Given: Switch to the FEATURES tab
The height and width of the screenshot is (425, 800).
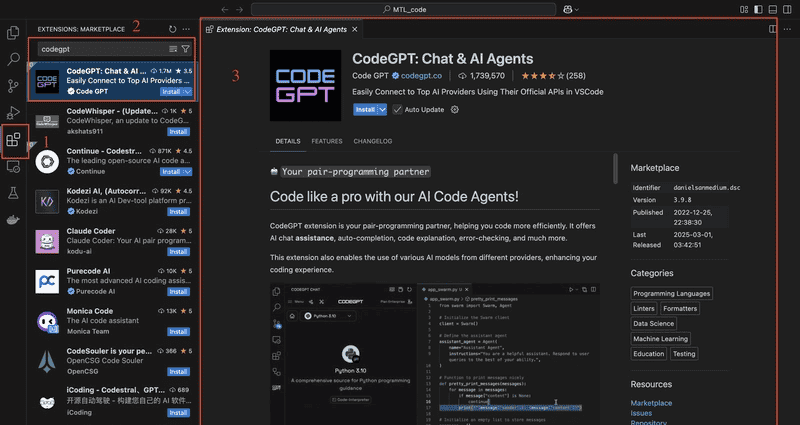Looking at the screenshot, I should [327, 141].
